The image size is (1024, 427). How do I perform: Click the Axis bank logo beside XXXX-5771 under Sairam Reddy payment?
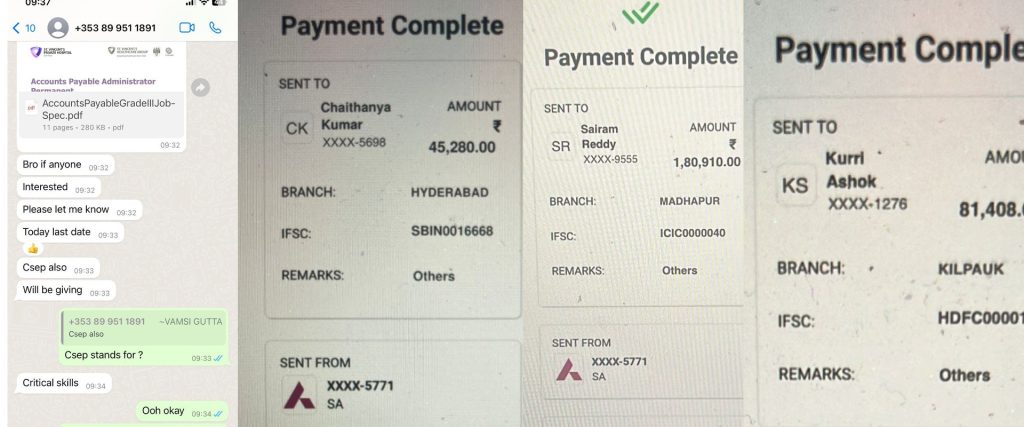(x=568, y=368)
